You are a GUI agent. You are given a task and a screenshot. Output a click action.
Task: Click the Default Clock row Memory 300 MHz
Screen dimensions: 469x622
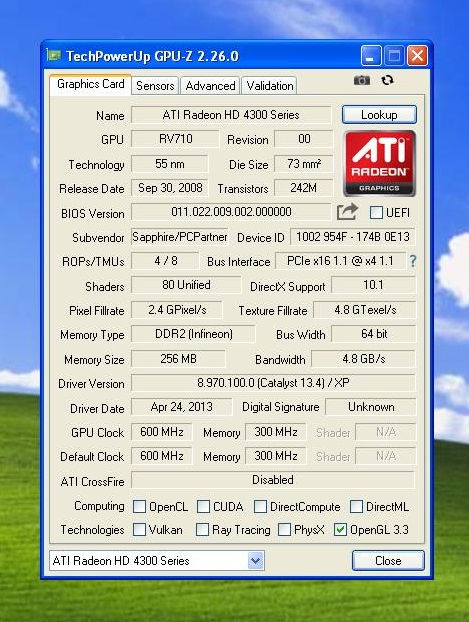[276, 456]
